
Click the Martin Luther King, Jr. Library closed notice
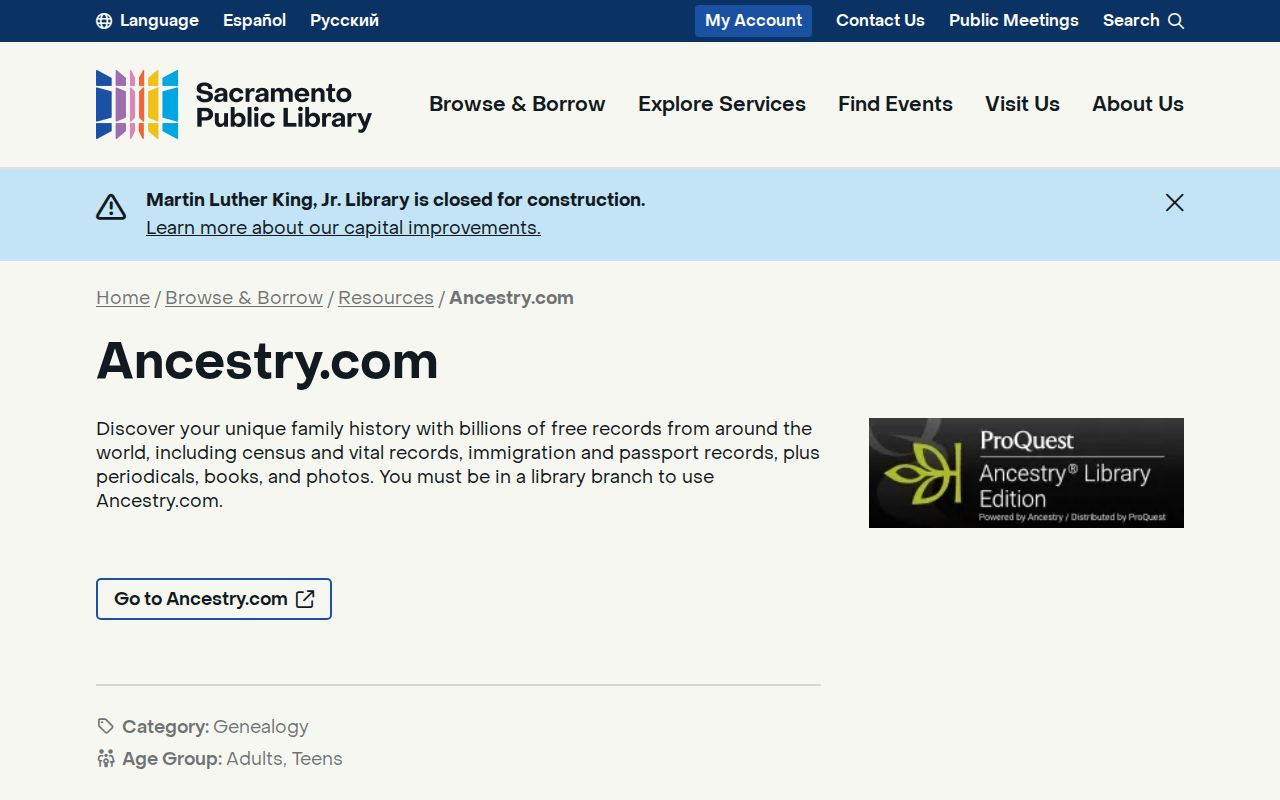[x=395, y=200]
